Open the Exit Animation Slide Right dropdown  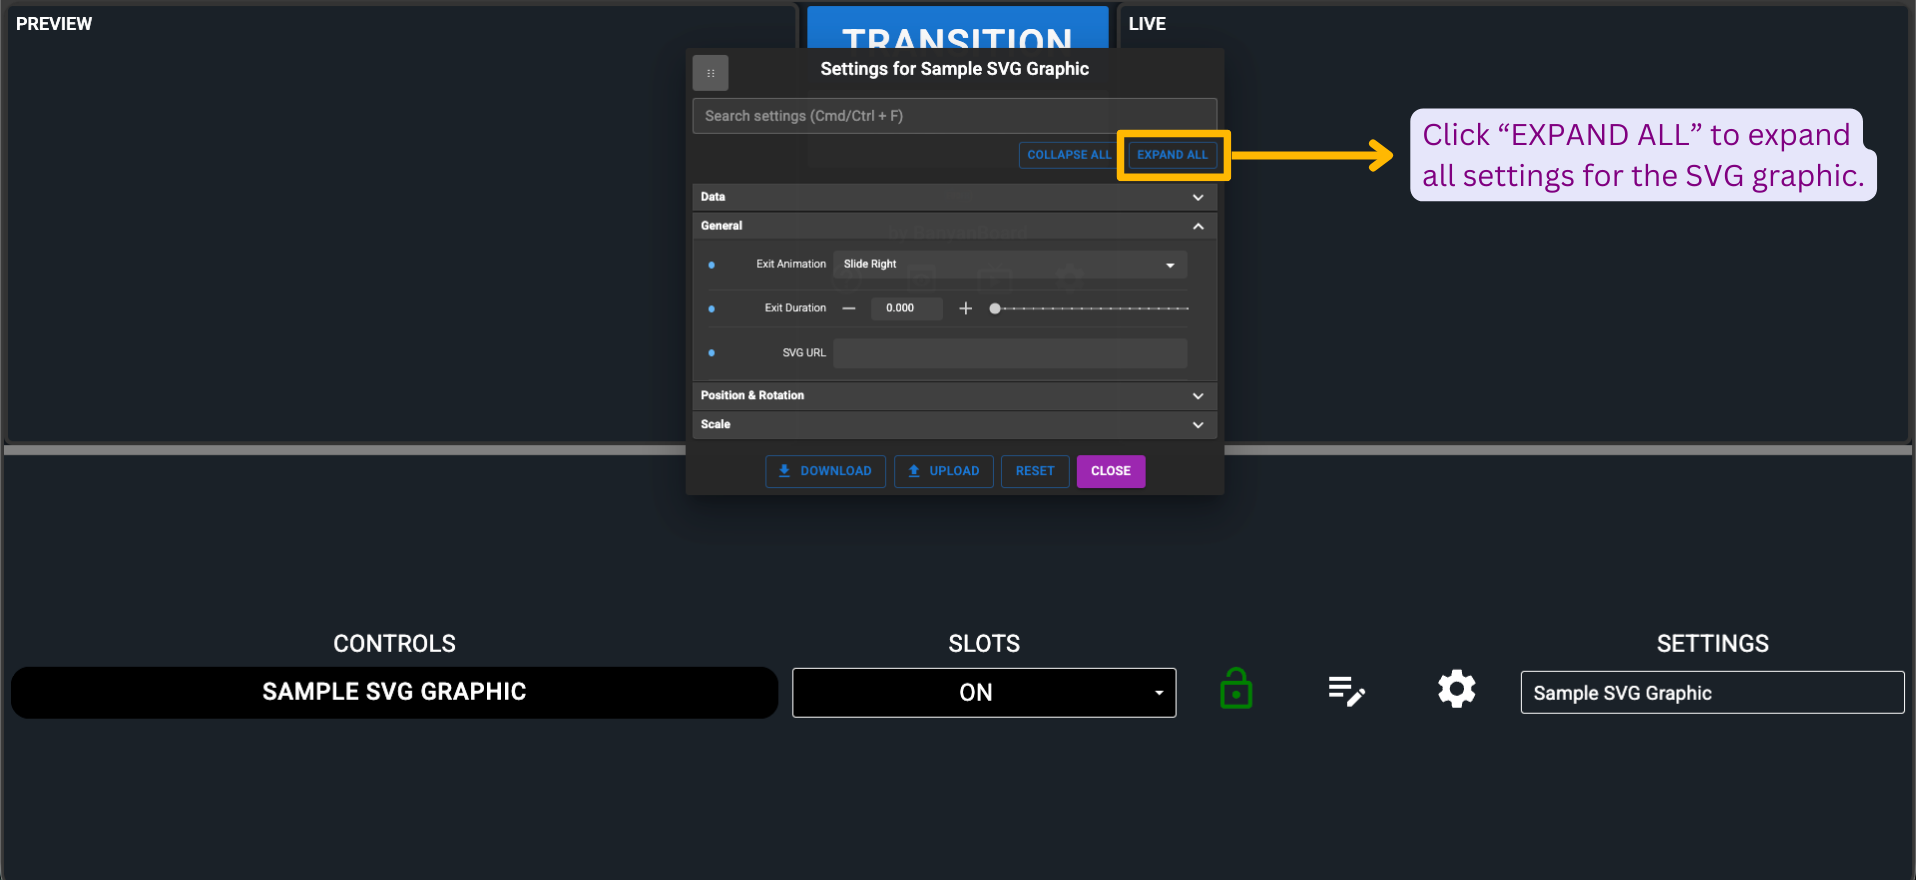pyautogui.click(x=1010, y=264)
